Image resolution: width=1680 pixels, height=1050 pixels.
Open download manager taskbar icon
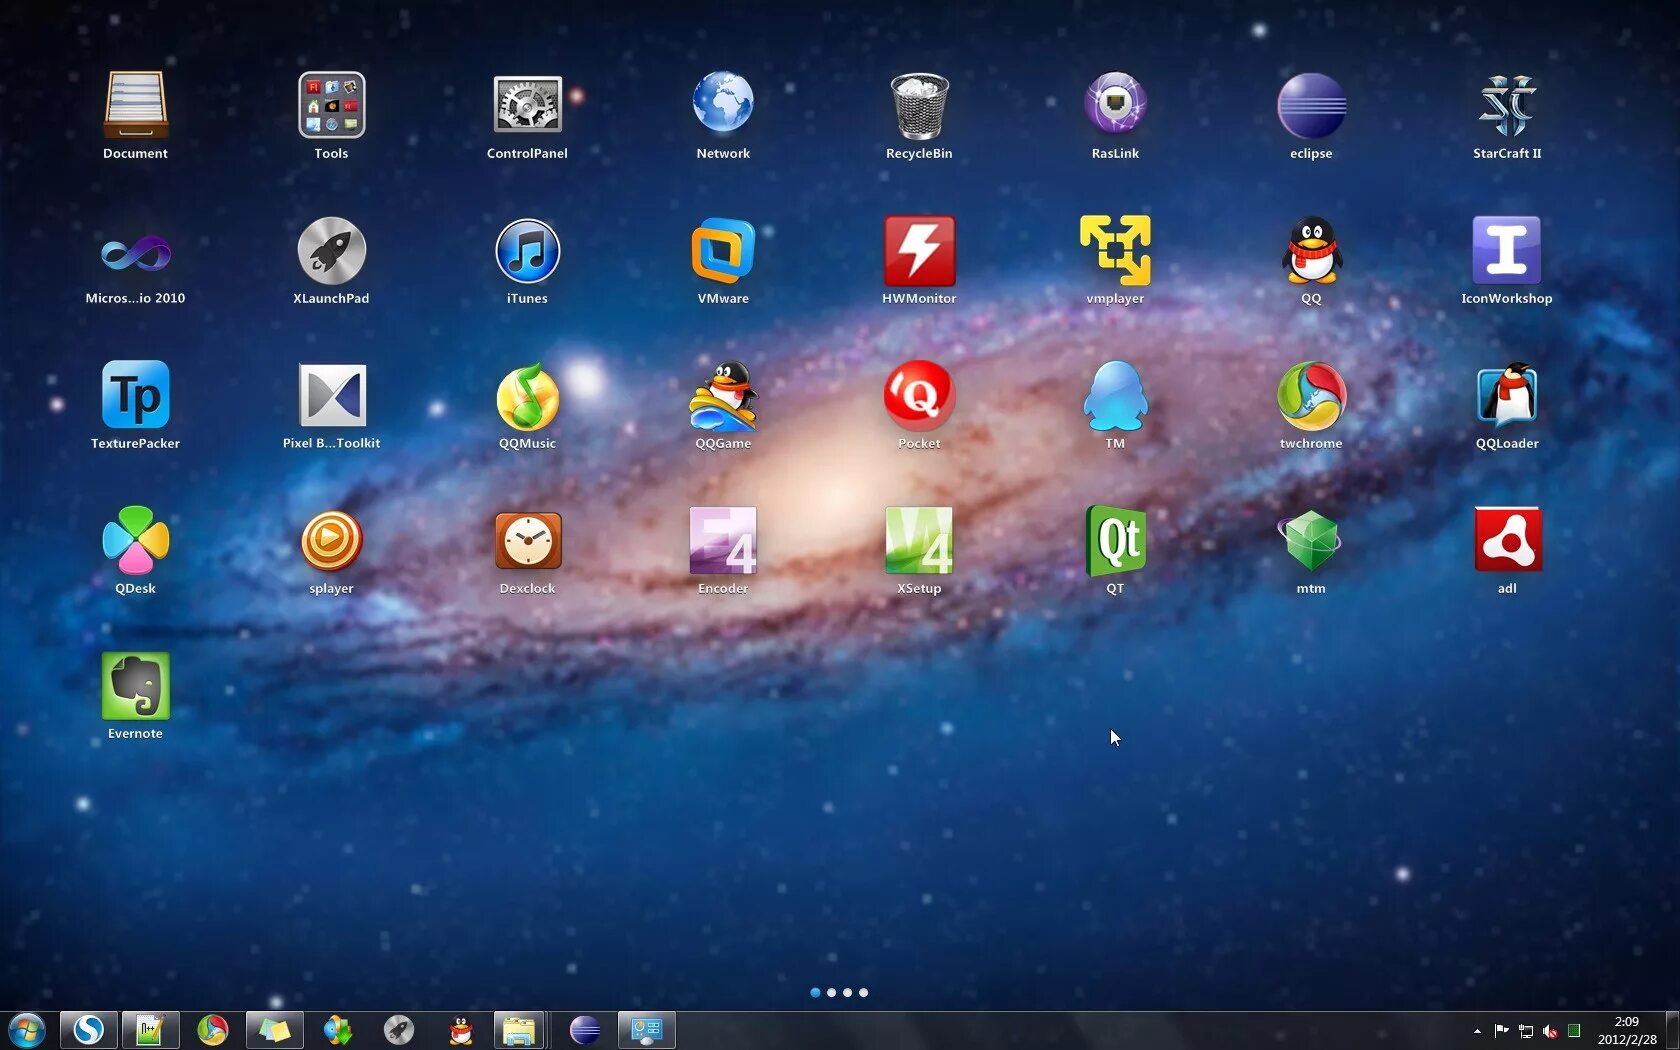click(337, 1030)
